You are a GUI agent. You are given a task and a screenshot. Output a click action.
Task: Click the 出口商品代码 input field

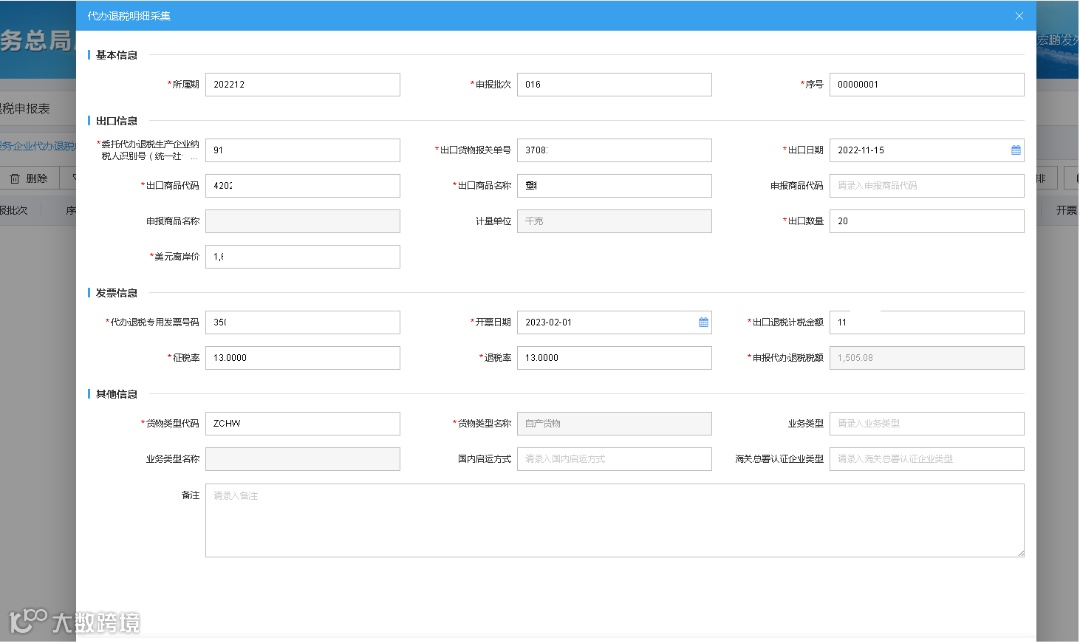[x=302, y=186]
